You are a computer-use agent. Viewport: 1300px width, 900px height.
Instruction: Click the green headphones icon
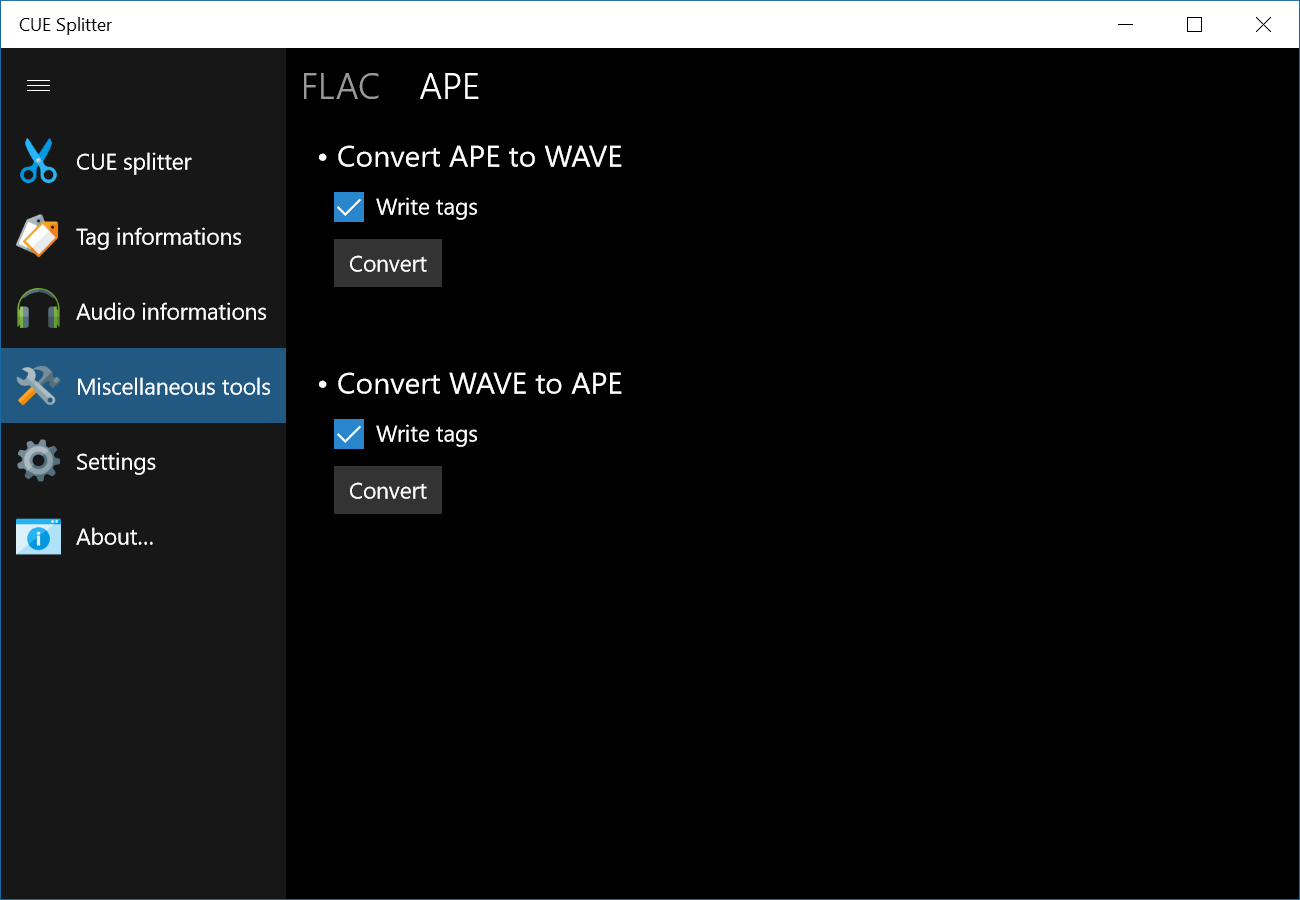[38, 311]
